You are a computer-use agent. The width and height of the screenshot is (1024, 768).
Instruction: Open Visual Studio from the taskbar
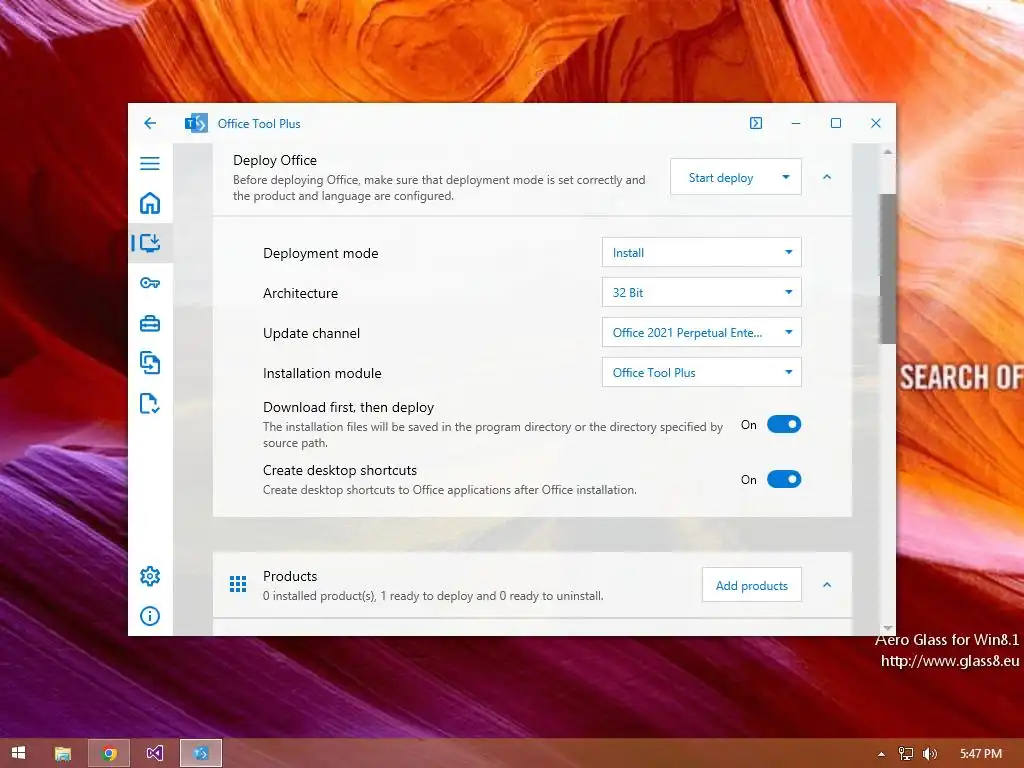(x=155, y=754)
